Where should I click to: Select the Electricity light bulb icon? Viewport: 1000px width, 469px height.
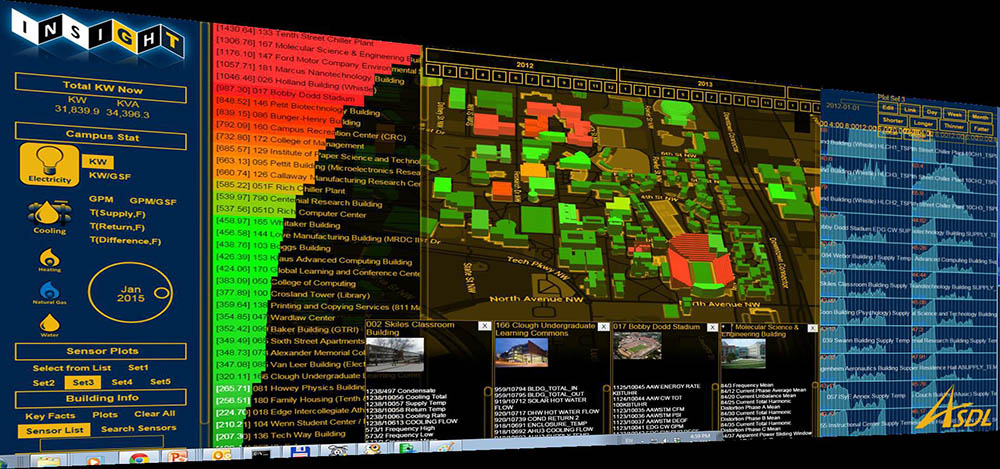[x=49, y=161]
